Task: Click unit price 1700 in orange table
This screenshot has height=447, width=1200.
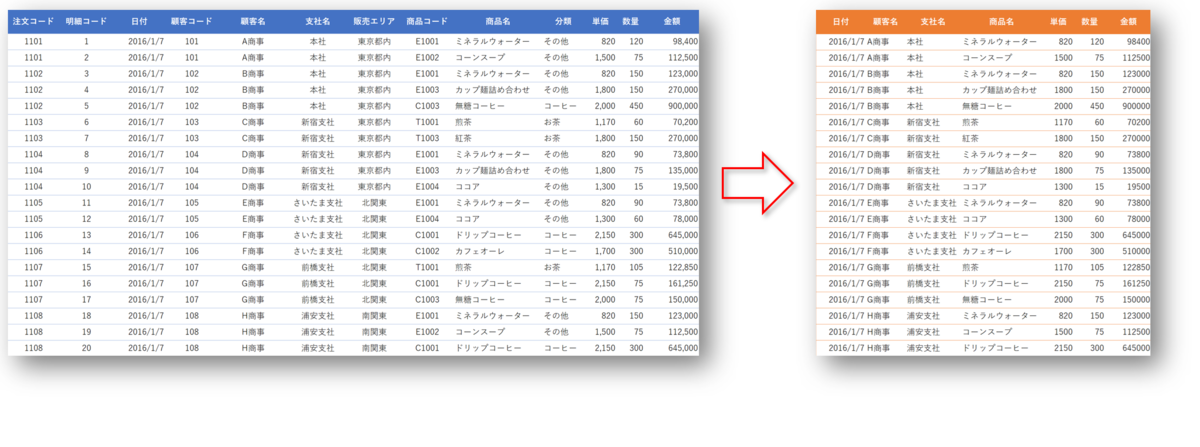Action: [1063, 251]
